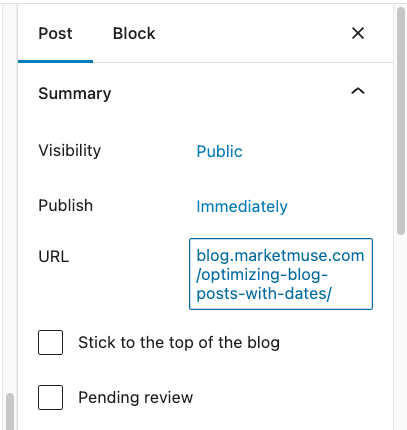This screenshot has height=430, width=407.
Task: Close the settings sidebar with the X icon
Action: click(x=358, y=33)
